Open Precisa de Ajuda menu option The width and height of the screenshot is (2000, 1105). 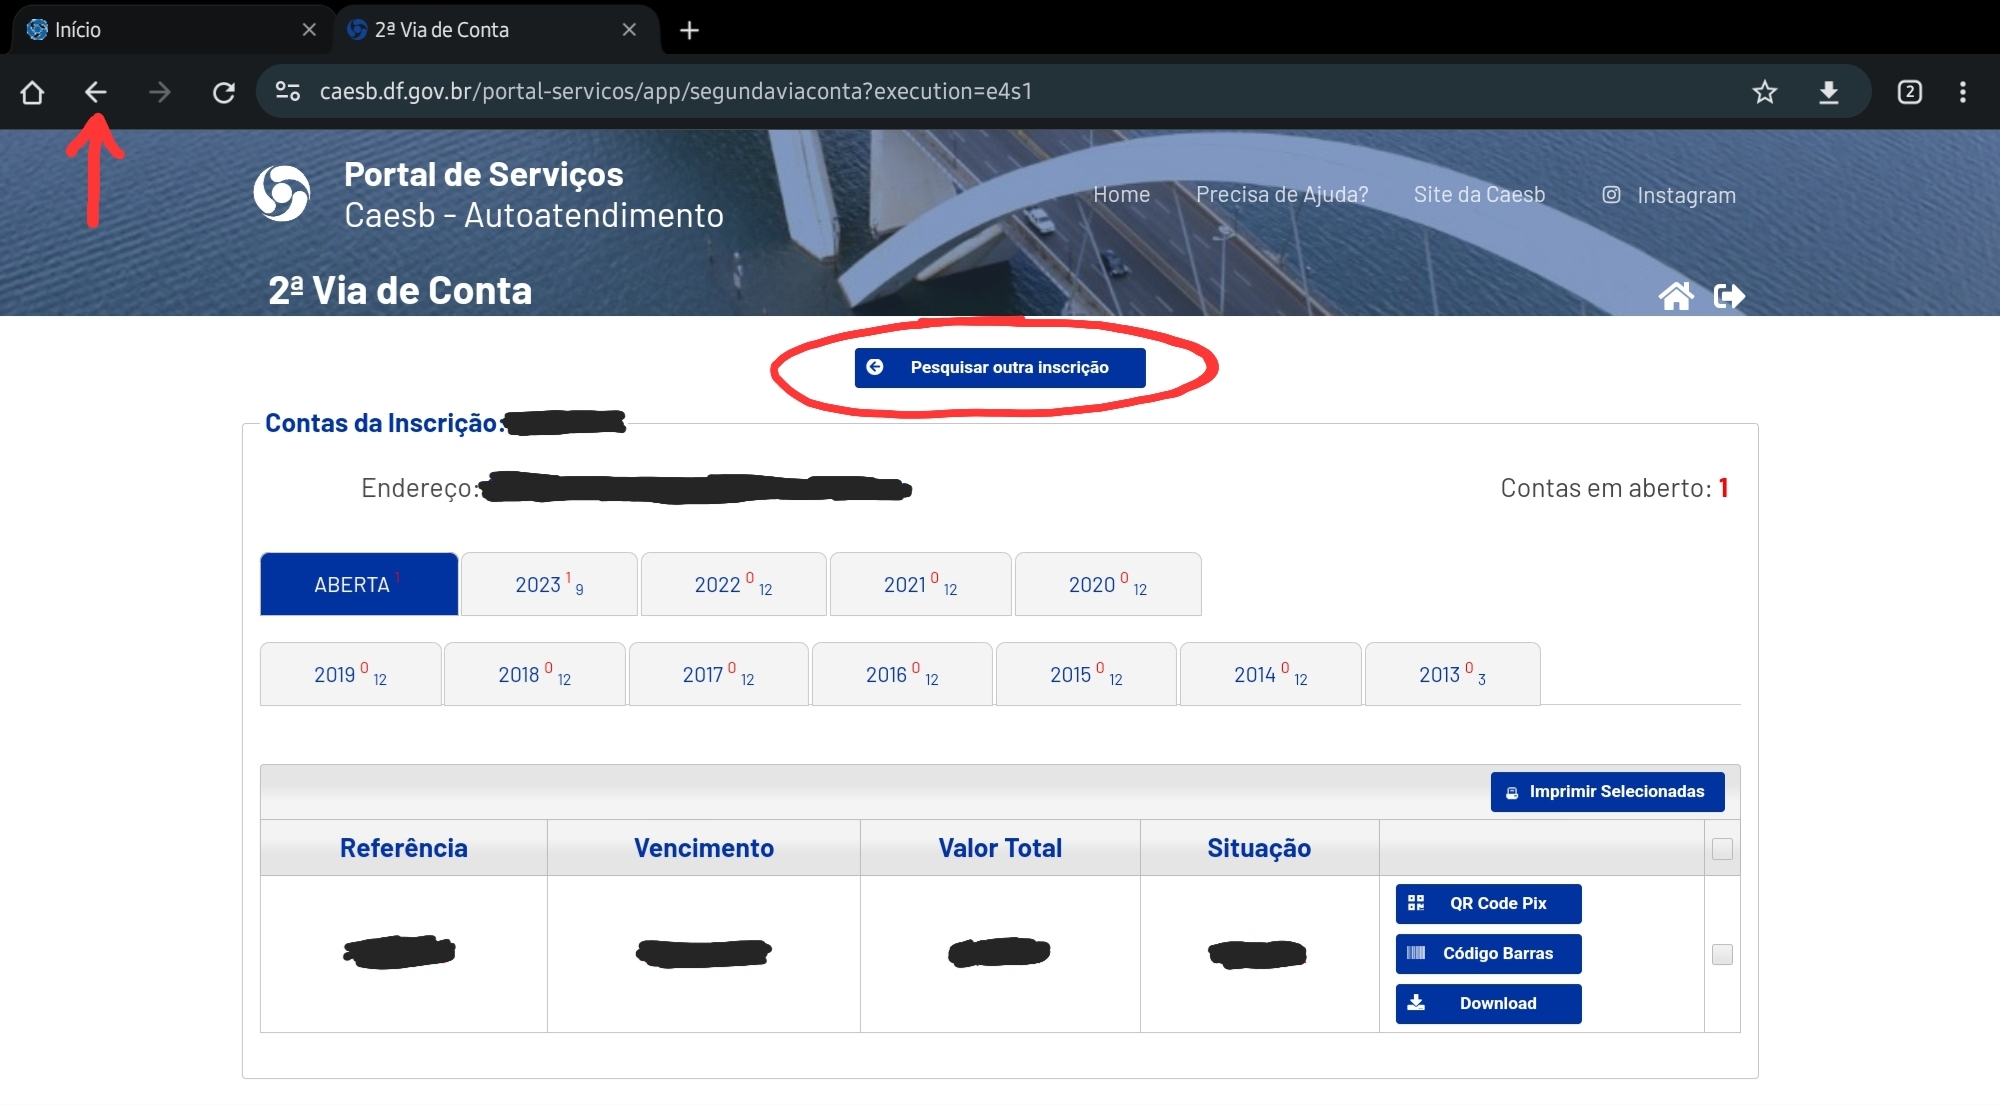pos(1282,193)
